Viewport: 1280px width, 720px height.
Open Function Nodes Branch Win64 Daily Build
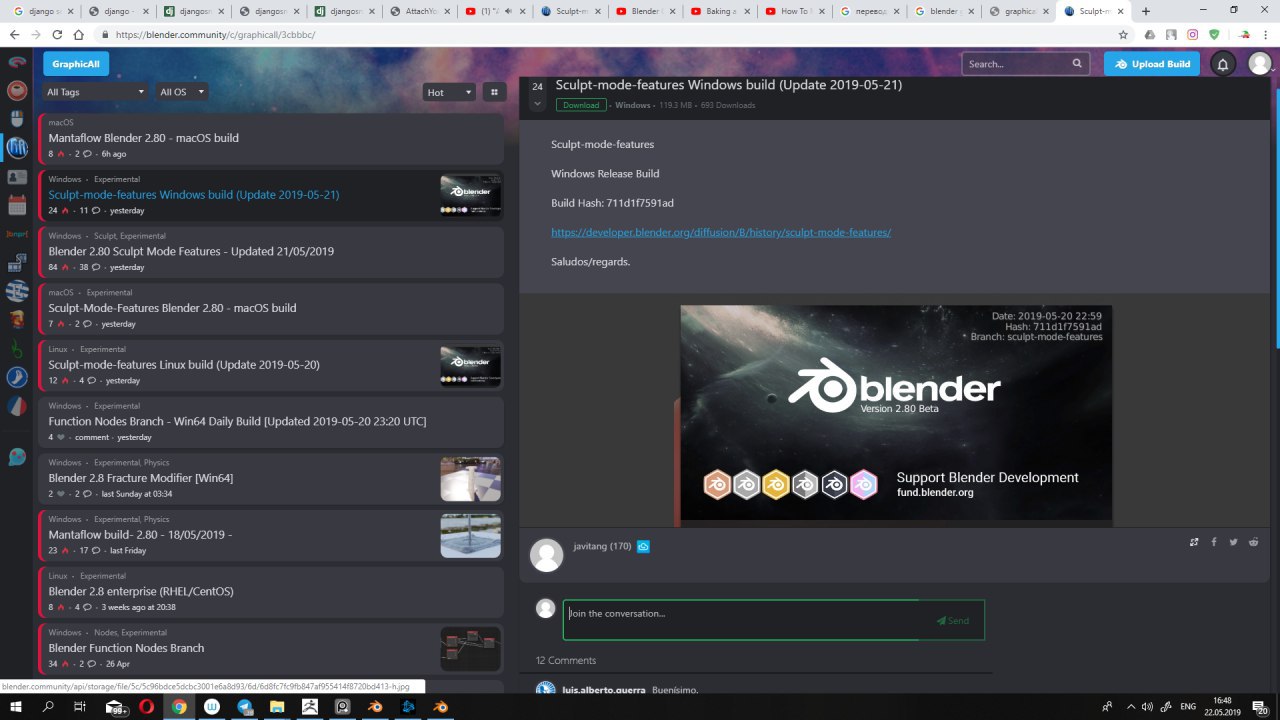point(237,421)
